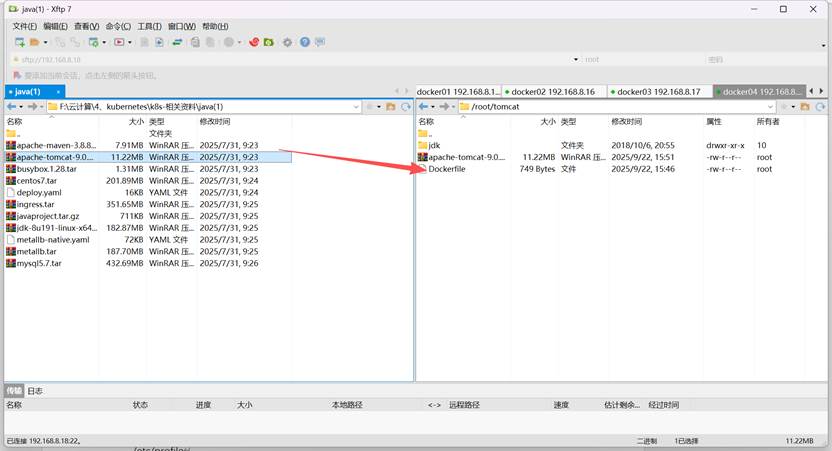832x451 pixels.
Task: Click the green synchronize arrows toolbar icon
Action: [177, 42]
